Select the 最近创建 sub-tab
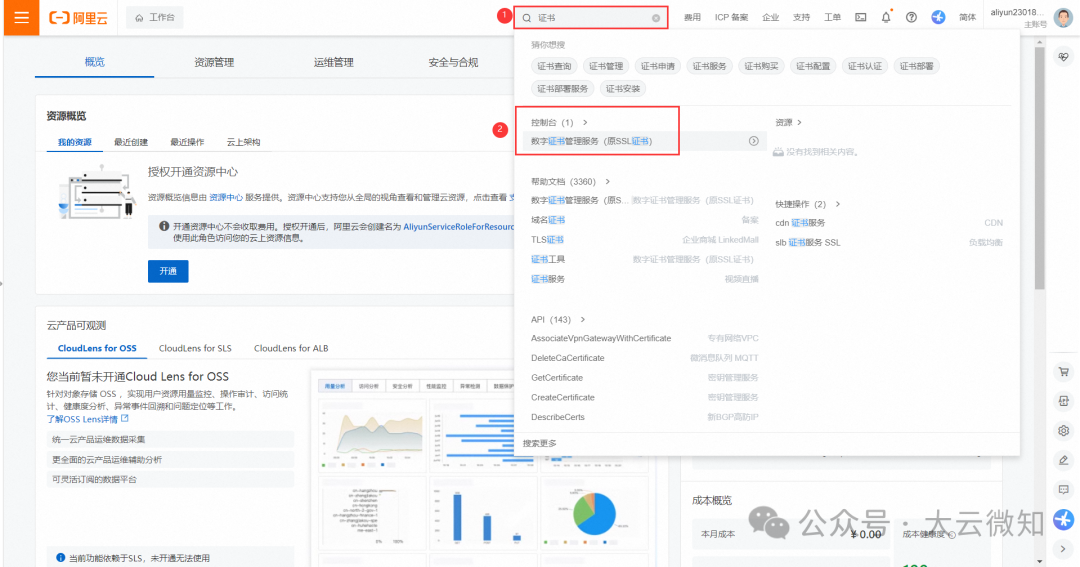The image size is (1080, 567). pyautogui.click(x=131, y=142)
